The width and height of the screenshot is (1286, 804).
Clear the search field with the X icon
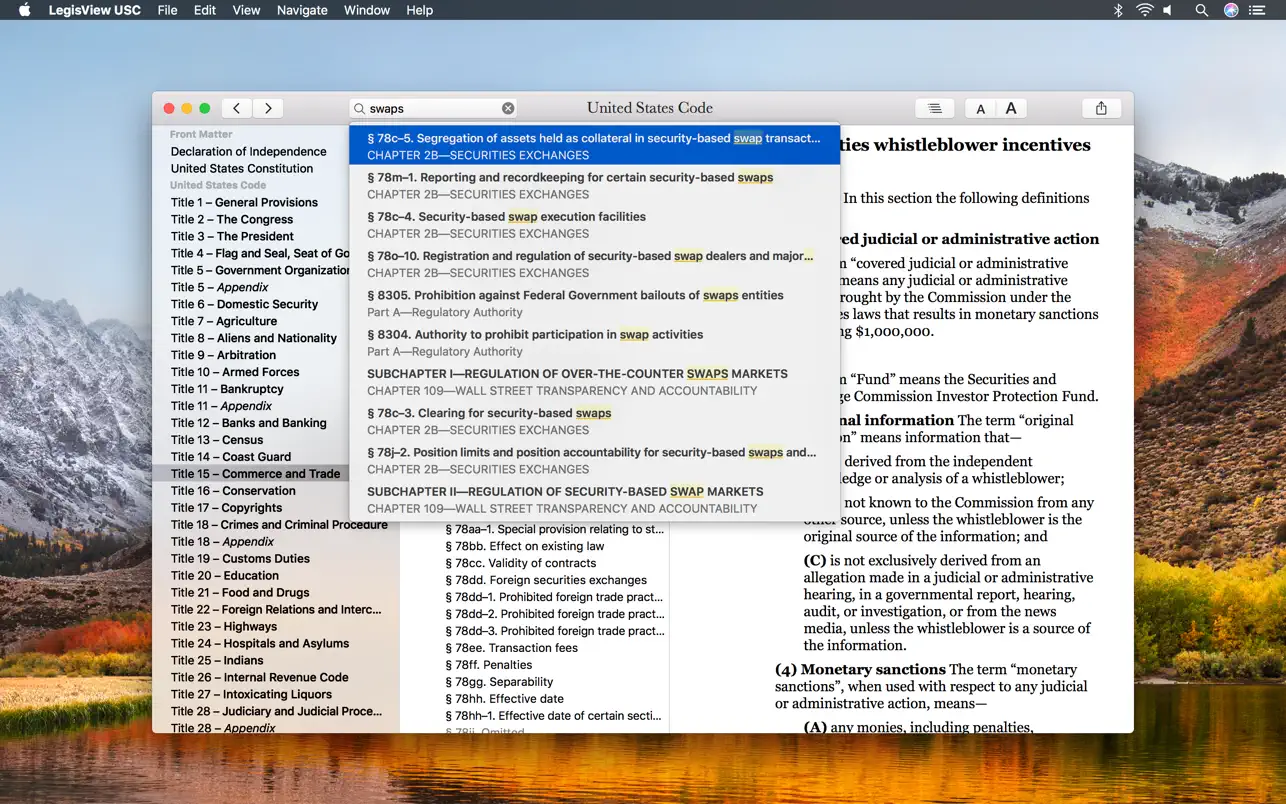click(x=508, y=108)
